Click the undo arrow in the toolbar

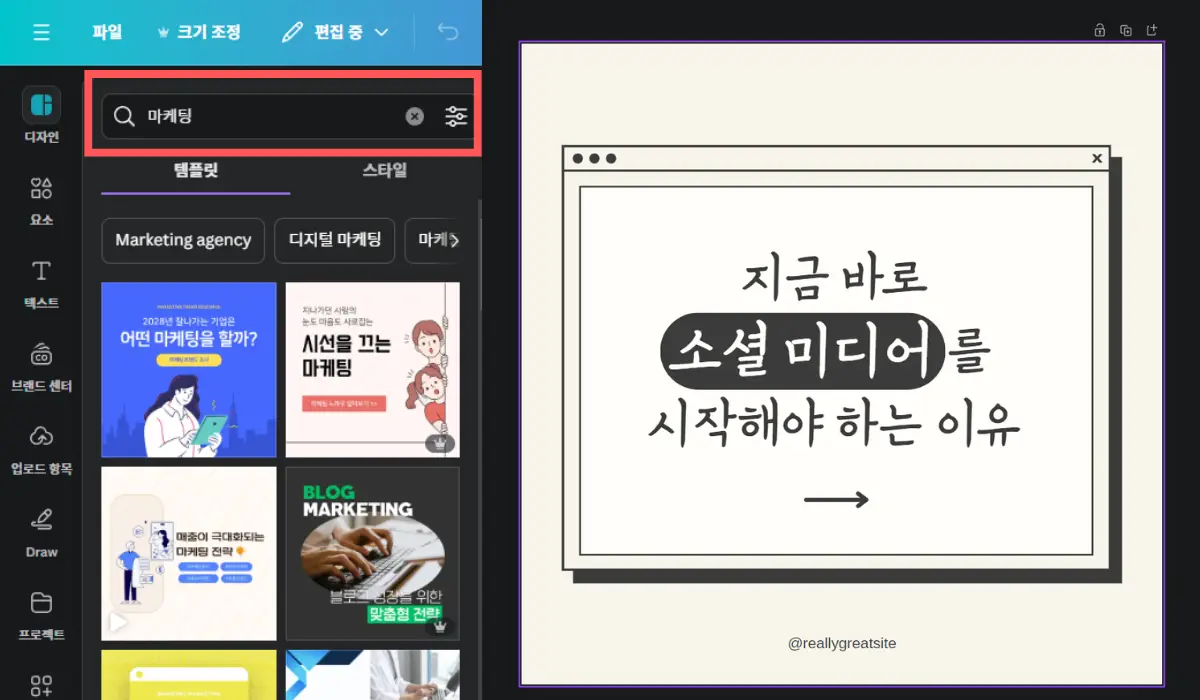447,31
